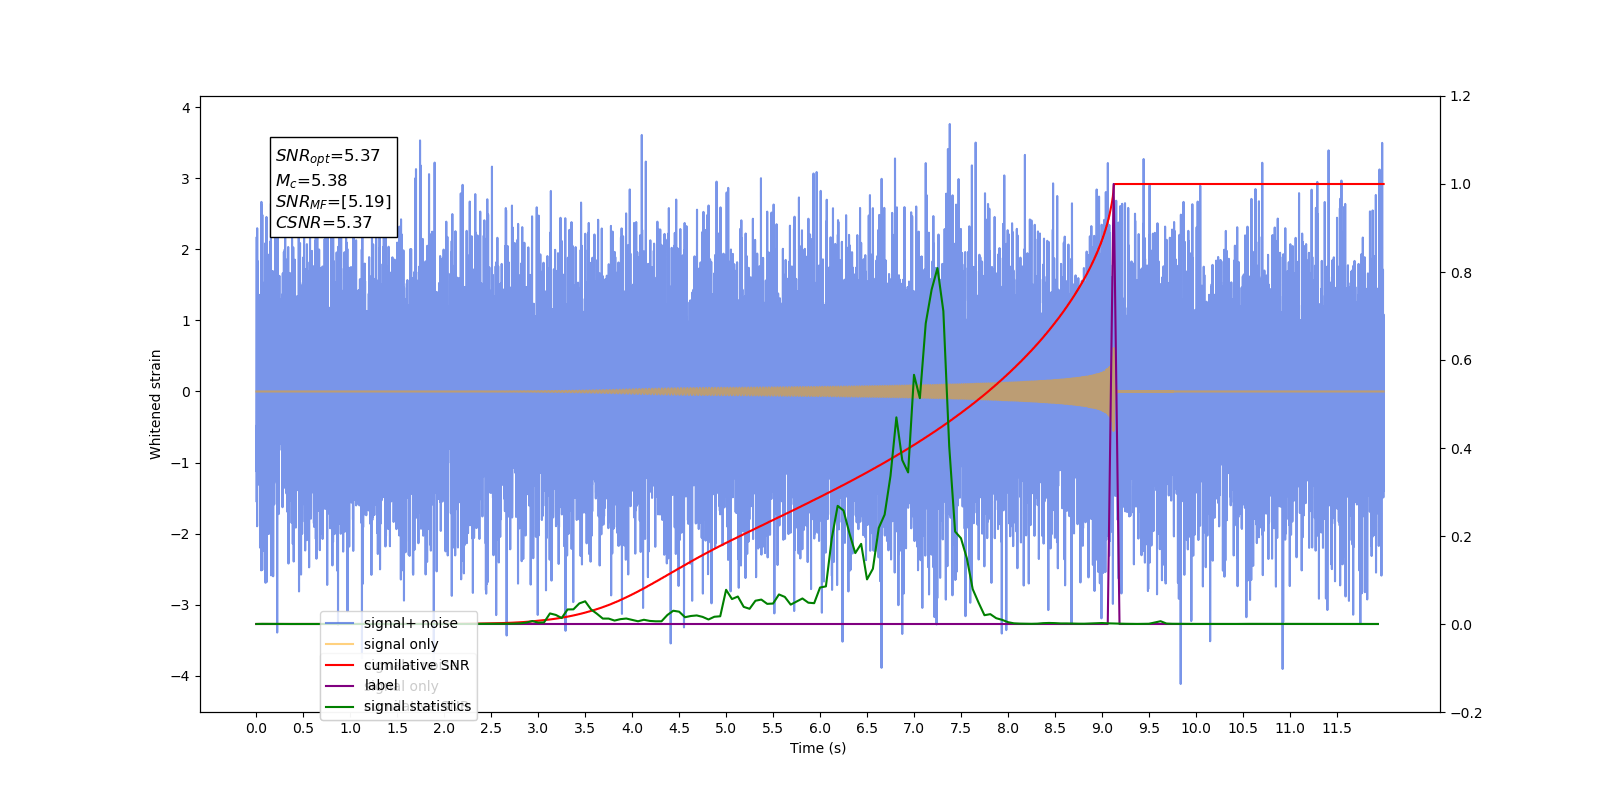The image size is (1600, 800).
Task: Click the time-axis tick label 3.0
Action: [x=538, y=728]
